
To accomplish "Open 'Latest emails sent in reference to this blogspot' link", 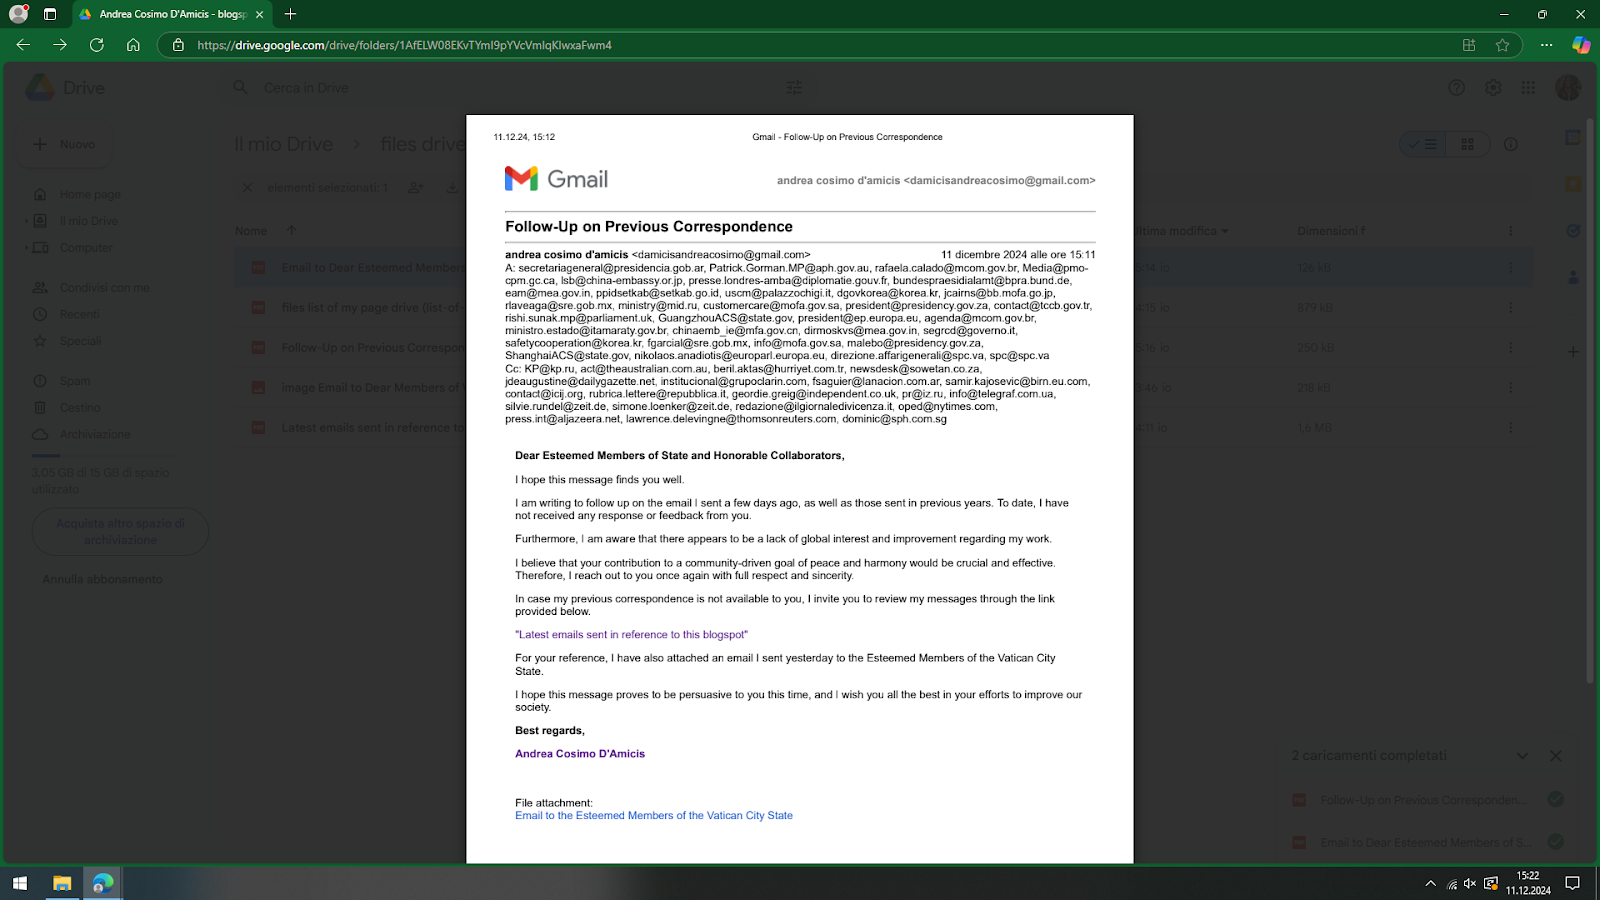I will tap(631, 635).
